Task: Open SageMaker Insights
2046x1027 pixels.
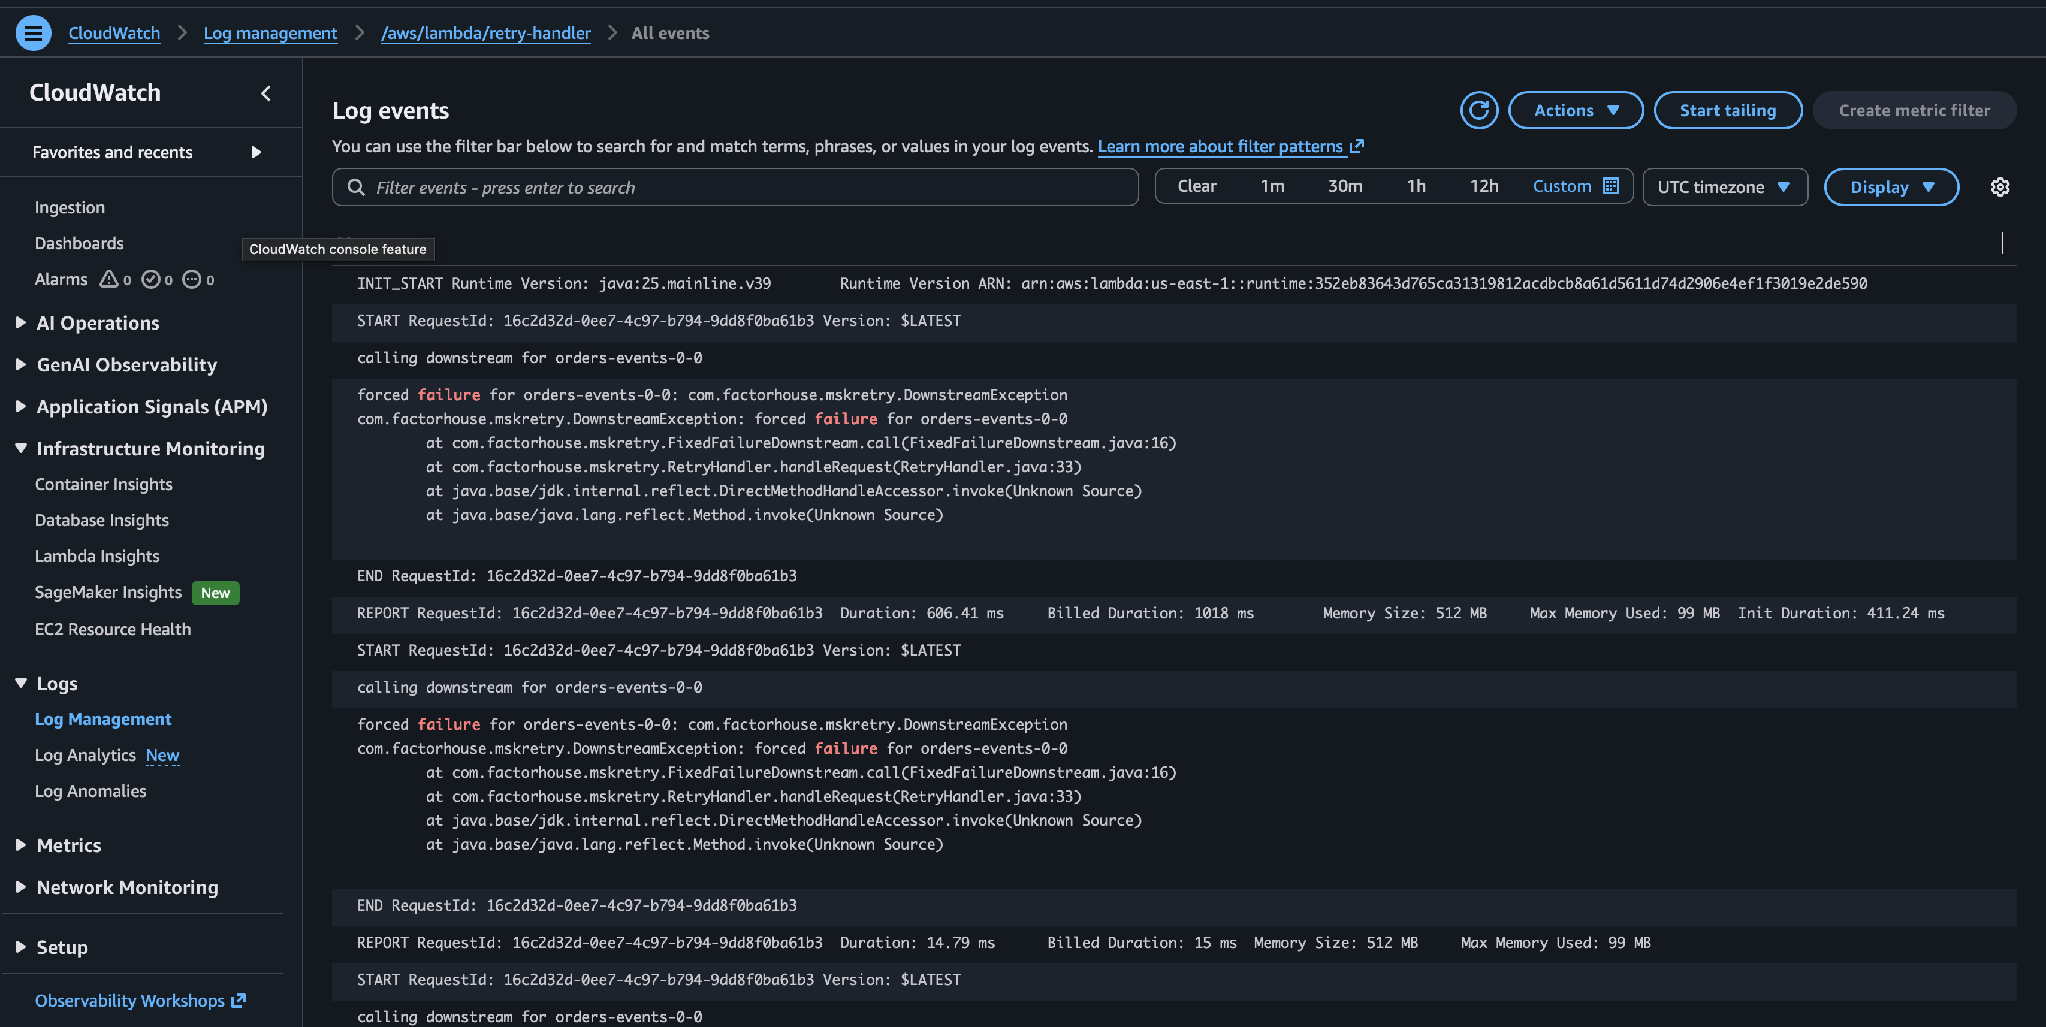Action: click(108, 592)
